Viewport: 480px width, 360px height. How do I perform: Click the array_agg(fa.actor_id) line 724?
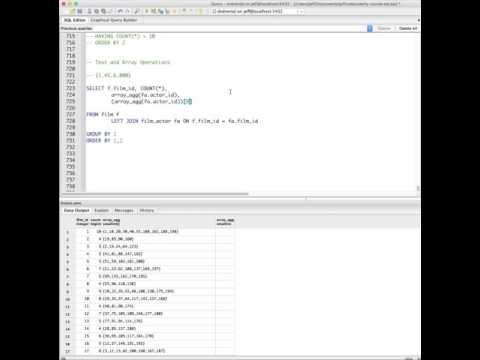(145, 95)
